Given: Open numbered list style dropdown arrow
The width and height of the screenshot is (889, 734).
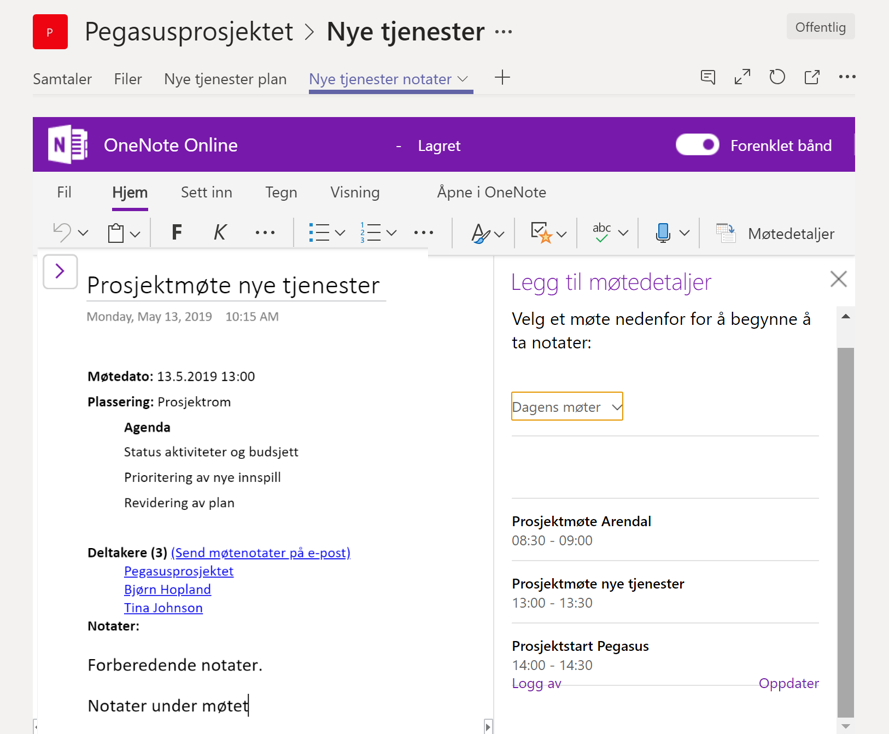Looking at the screenshot, I should pyautogui.click(x=391, y=233).
